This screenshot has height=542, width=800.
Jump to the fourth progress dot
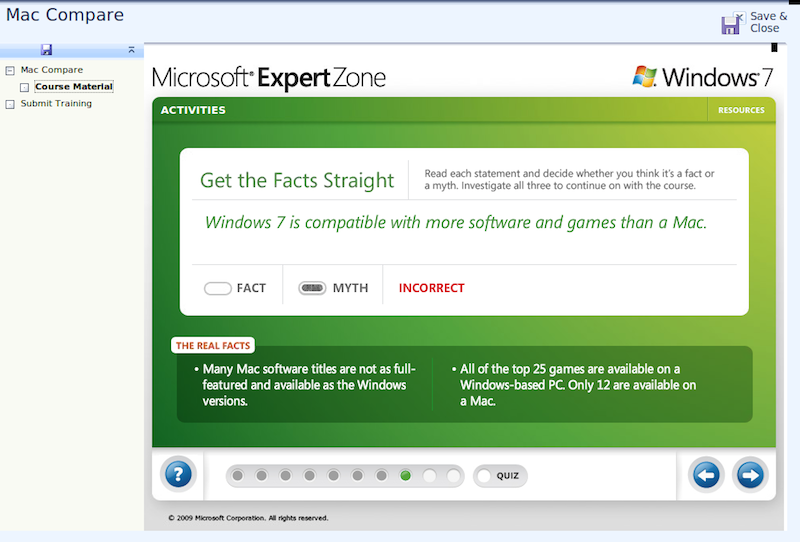pyautogui.click(x=309, y=476)
